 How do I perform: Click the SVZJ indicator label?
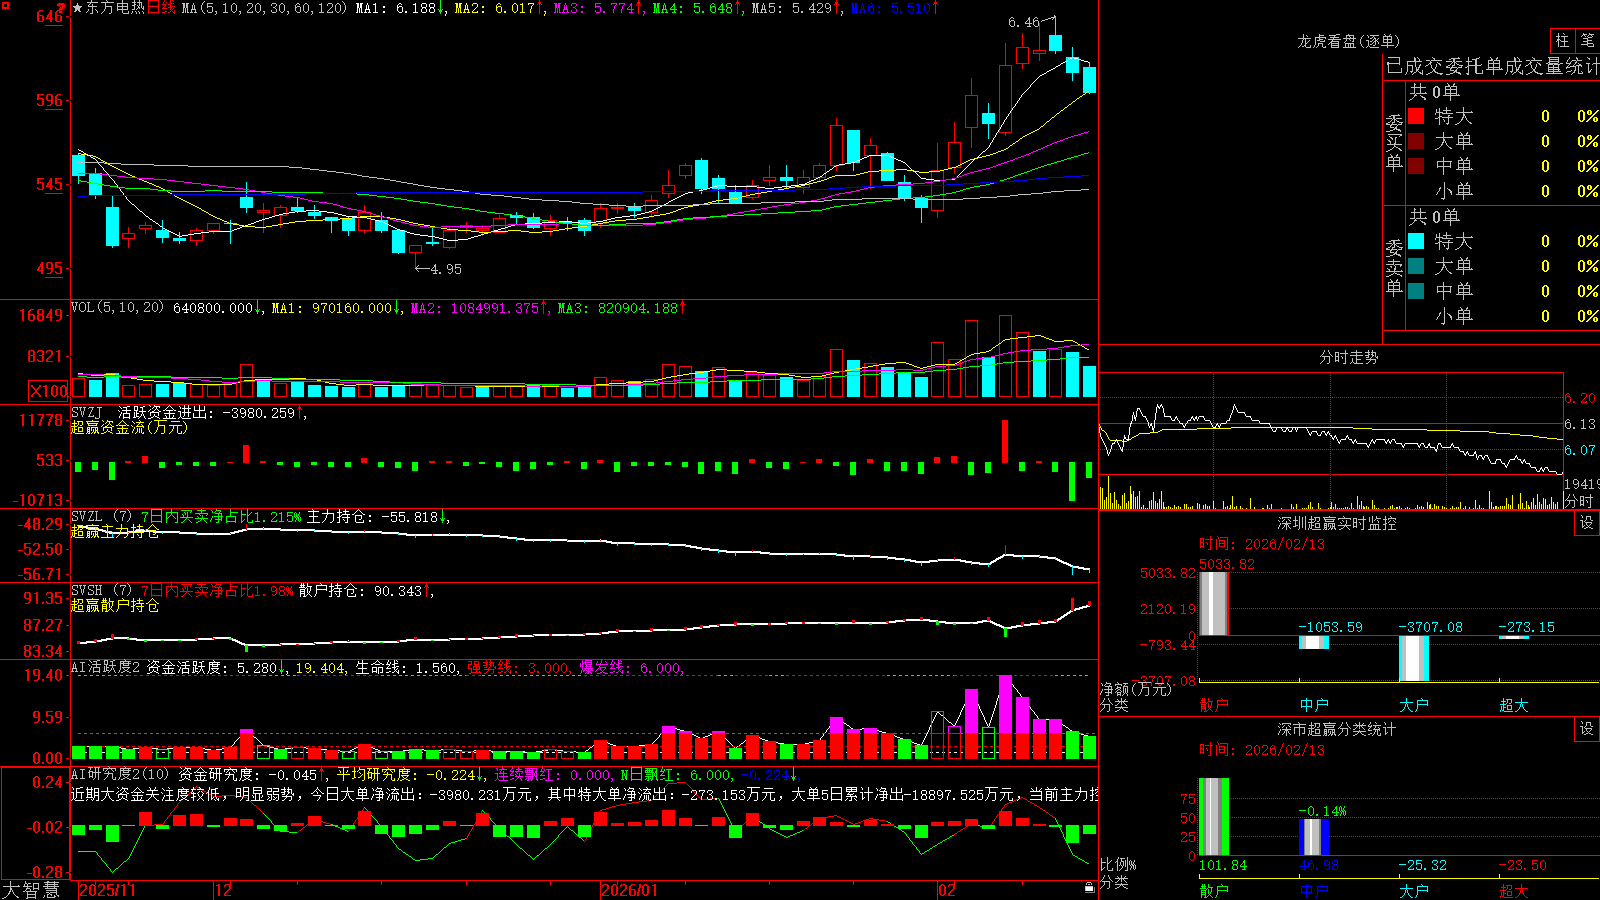[x=87, y=412]
